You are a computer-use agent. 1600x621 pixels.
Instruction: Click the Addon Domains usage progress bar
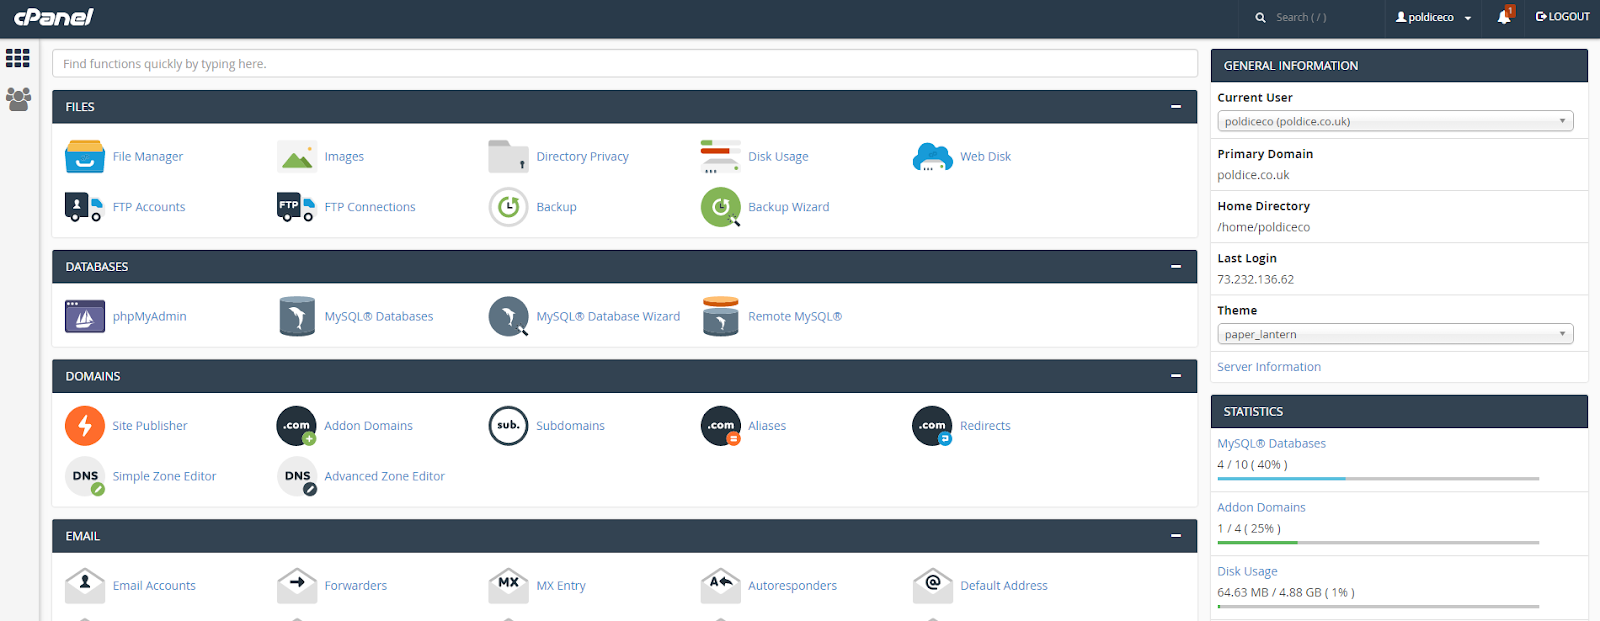point(1378,543)
